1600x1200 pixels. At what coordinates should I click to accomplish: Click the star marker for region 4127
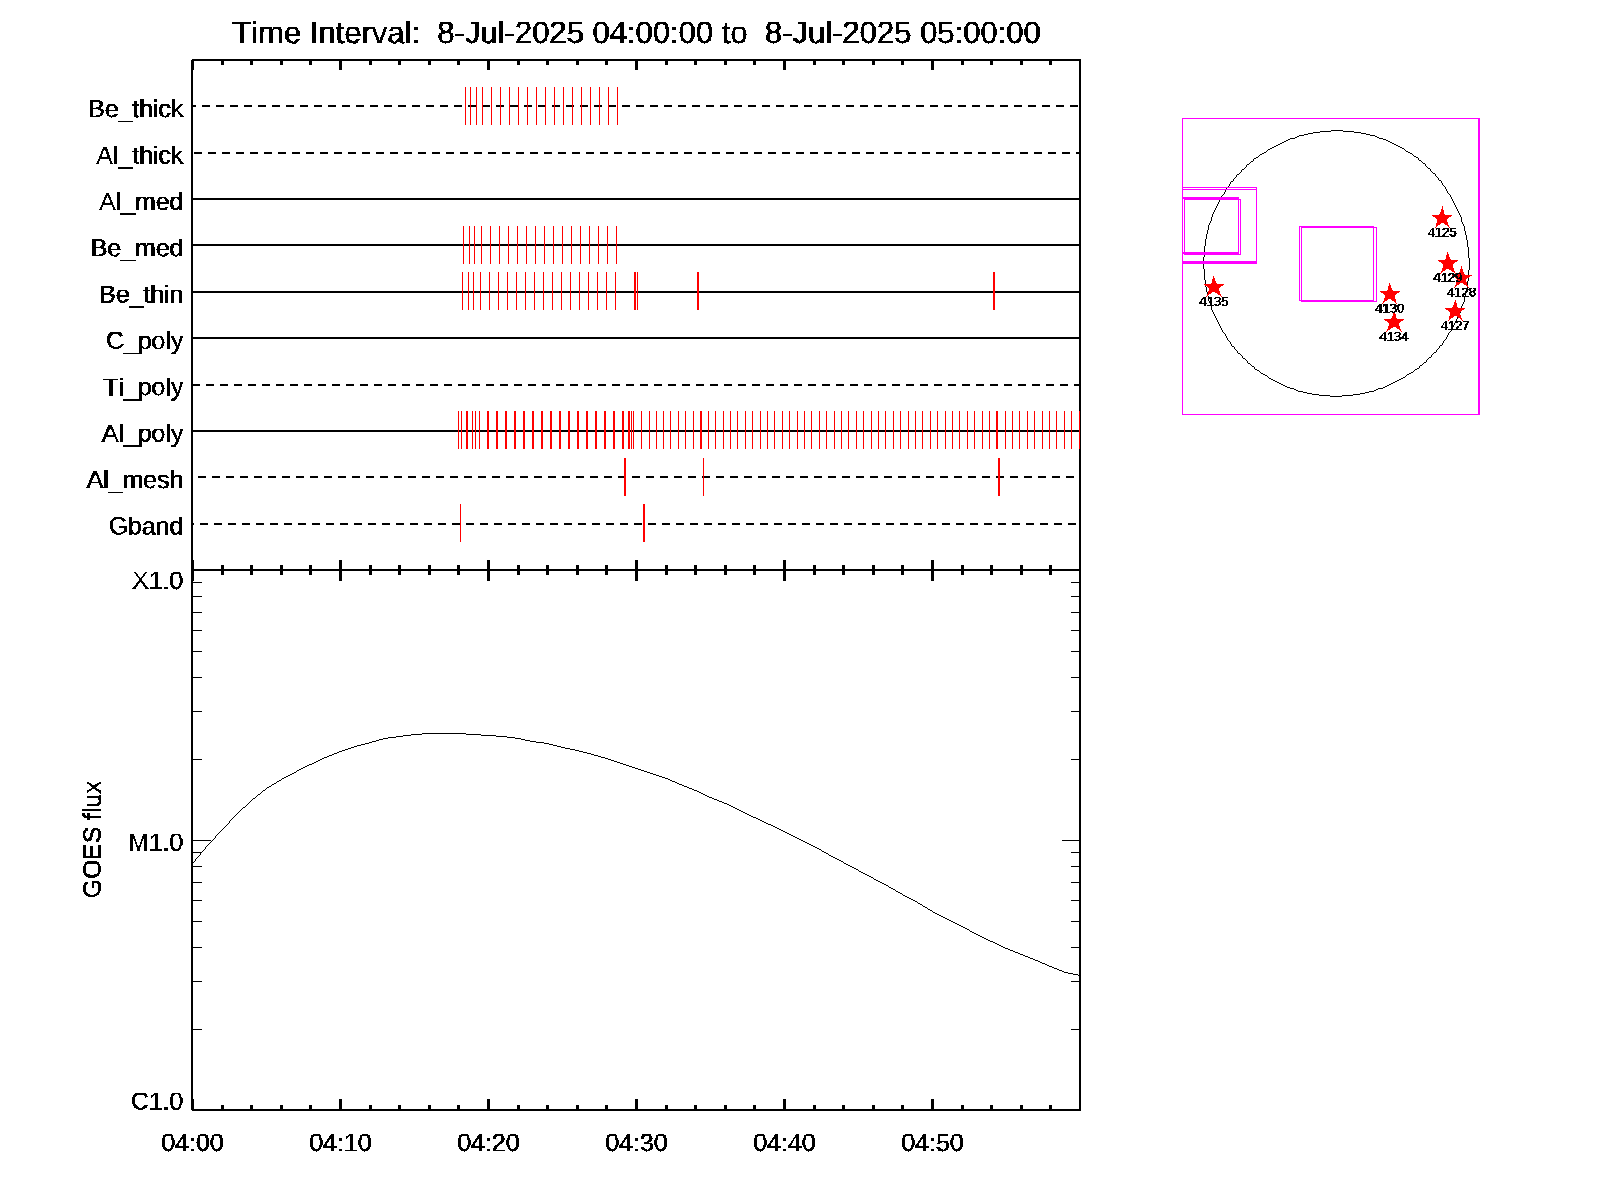pyautogui.click(x=1454, y=311)
